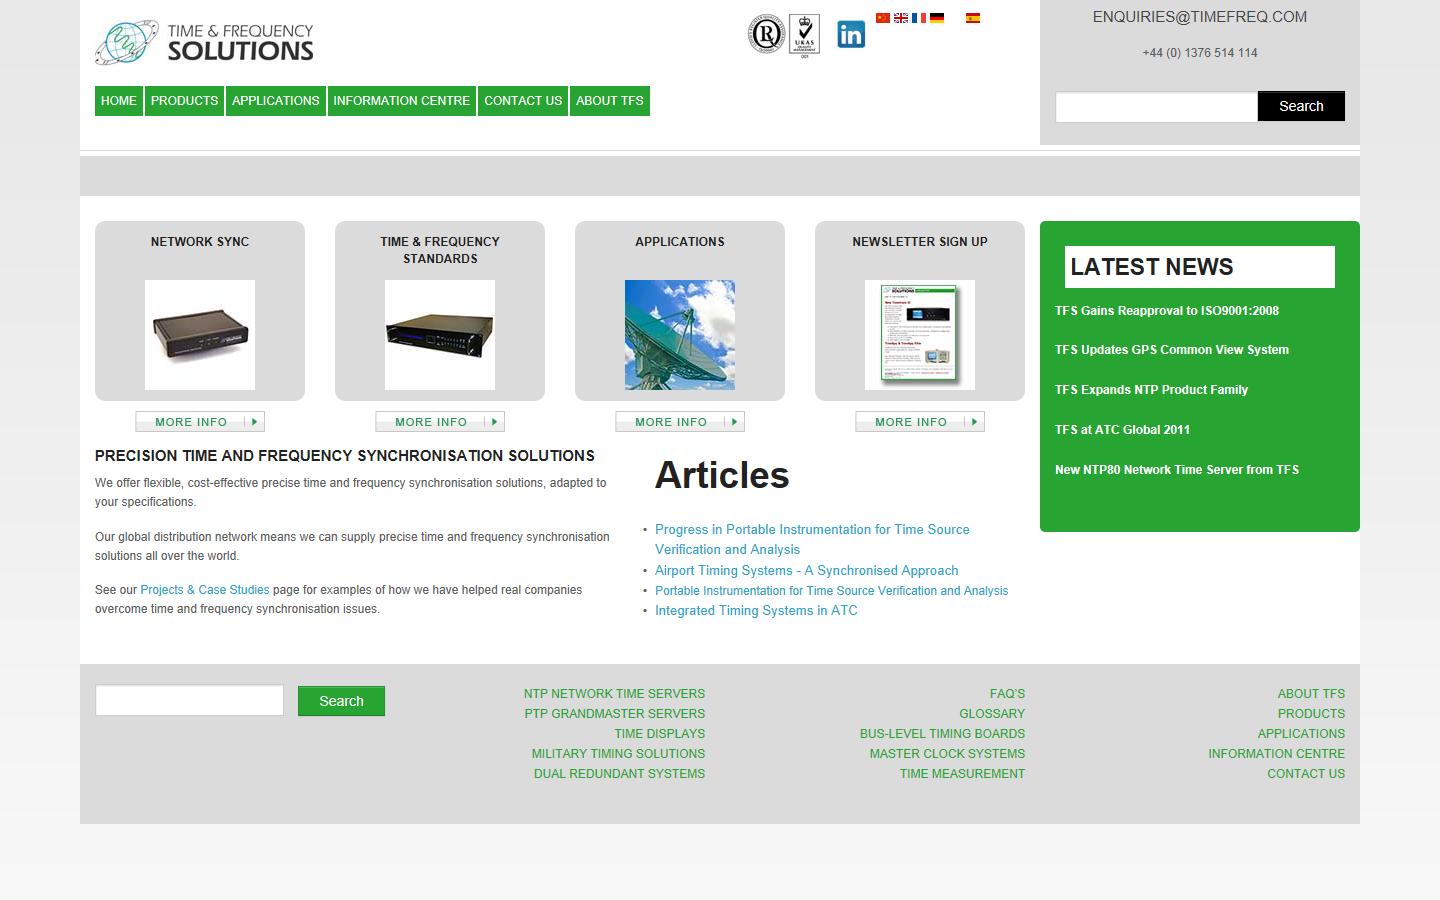Open the APPLICATIONS navigation menu
Image resolution: width=1440 pixels, height=900 pixels.
pos(276,100)
